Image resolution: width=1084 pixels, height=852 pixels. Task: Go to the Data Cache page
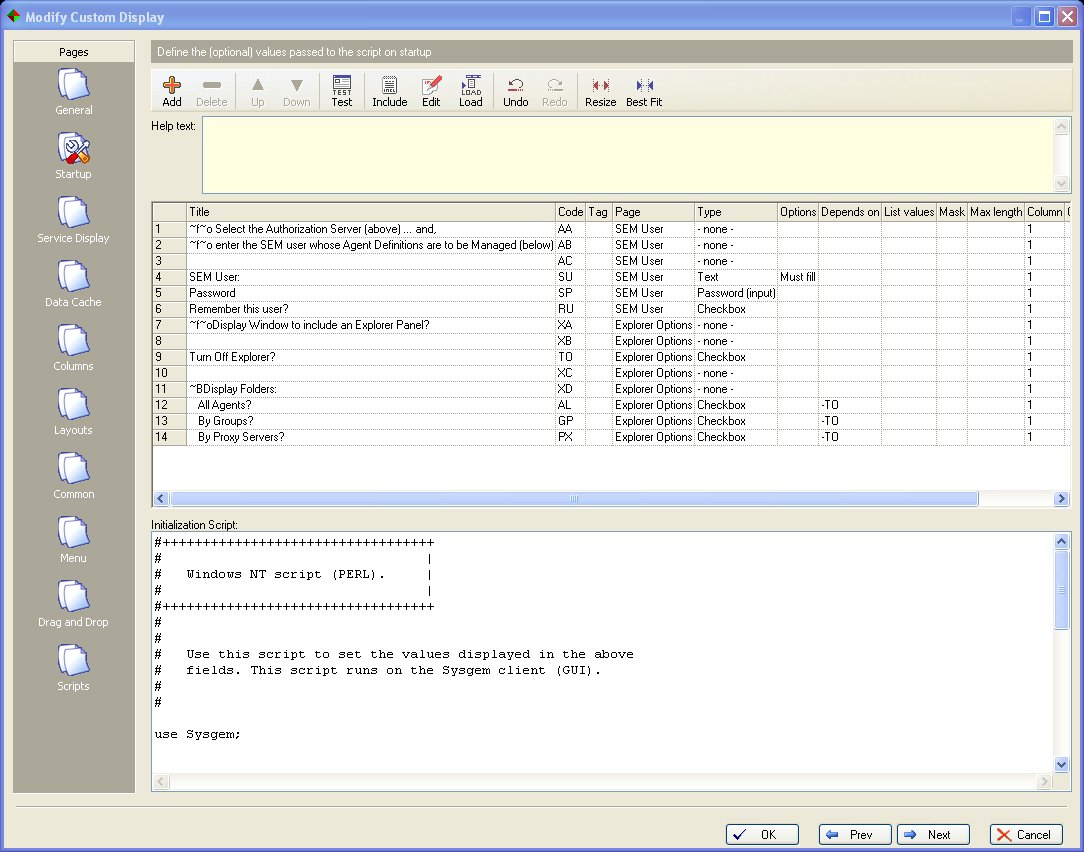click(74, 283)
